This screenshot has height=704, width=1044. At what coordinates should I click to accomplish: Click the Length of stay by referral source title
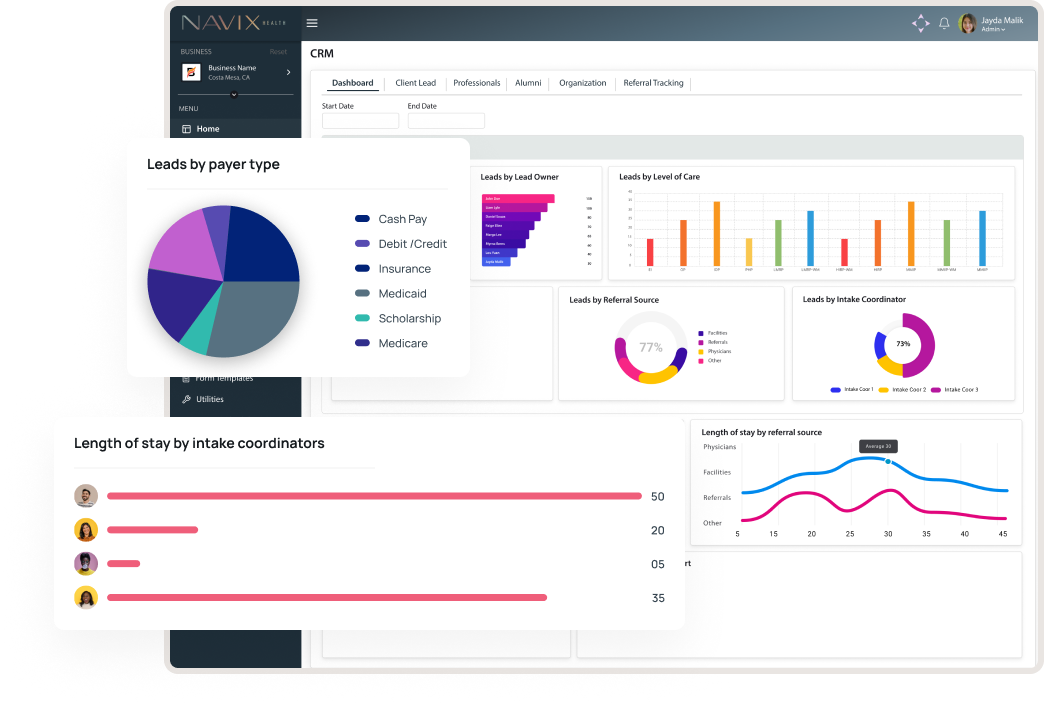click(x=761, y=432)
